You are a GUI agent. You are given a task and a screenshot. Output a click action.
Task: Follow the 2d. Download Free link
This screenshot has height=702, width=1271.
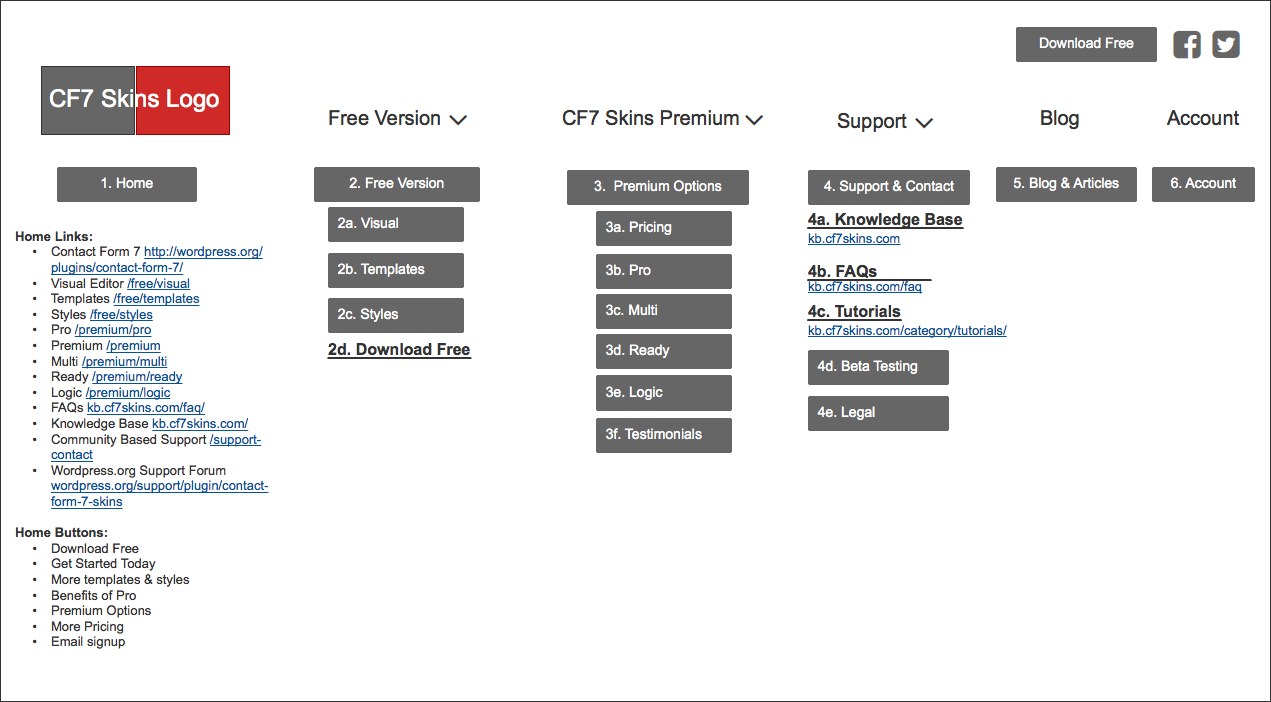click(399, 350)
